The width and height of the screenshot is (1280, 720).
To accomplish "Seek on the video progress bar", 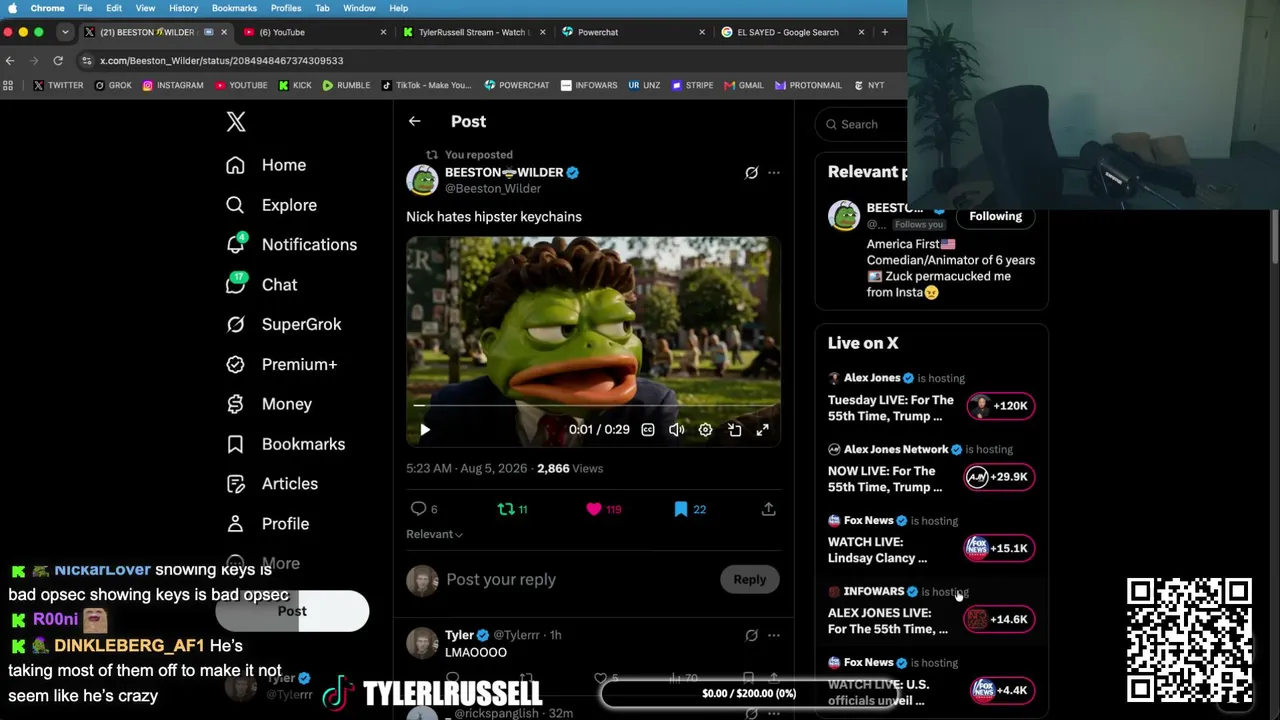I will click(x=594, y=406).
